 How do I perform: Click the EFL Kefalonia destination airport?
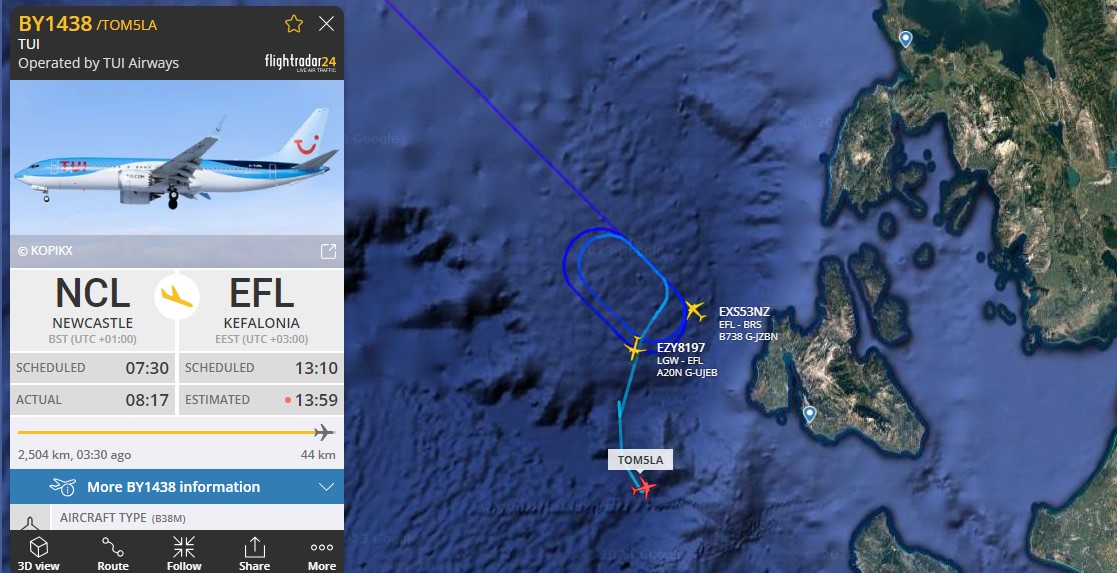click(x=261, y=307)
